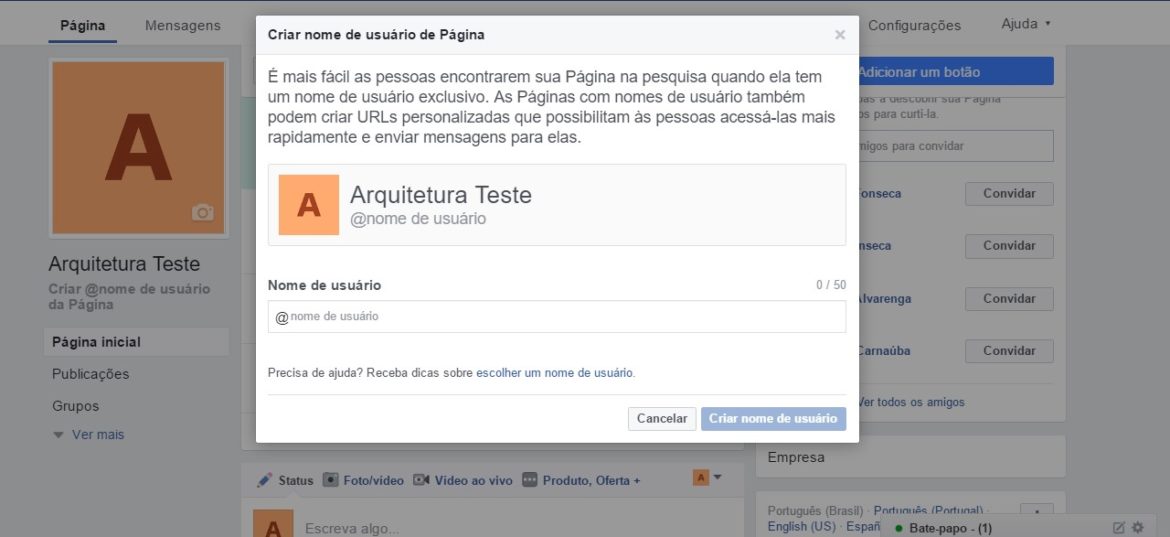Click the page avatar thumbnail in the dialog
Screen dimensions: 1170x537
click(309, 205)
